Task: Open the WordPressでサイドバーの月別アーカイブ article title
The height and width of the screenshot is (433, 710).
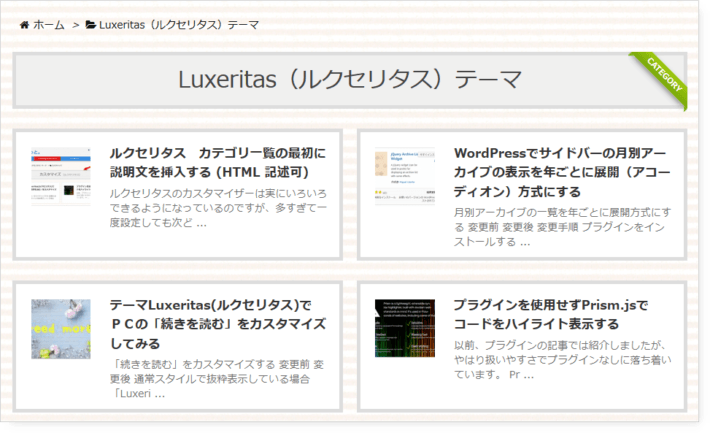Action: [562, 172]
